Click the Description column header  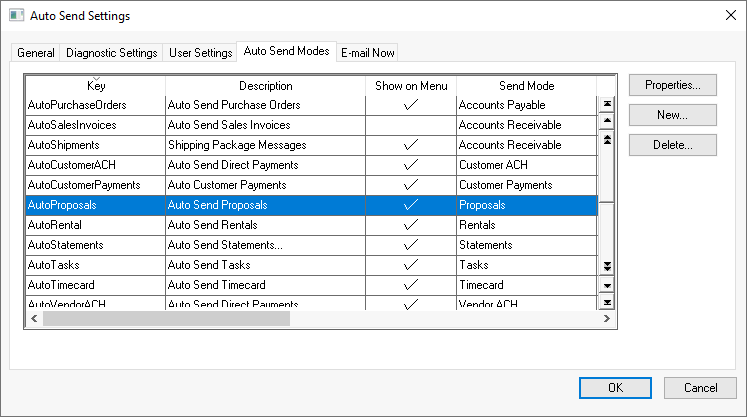[265, 86]
